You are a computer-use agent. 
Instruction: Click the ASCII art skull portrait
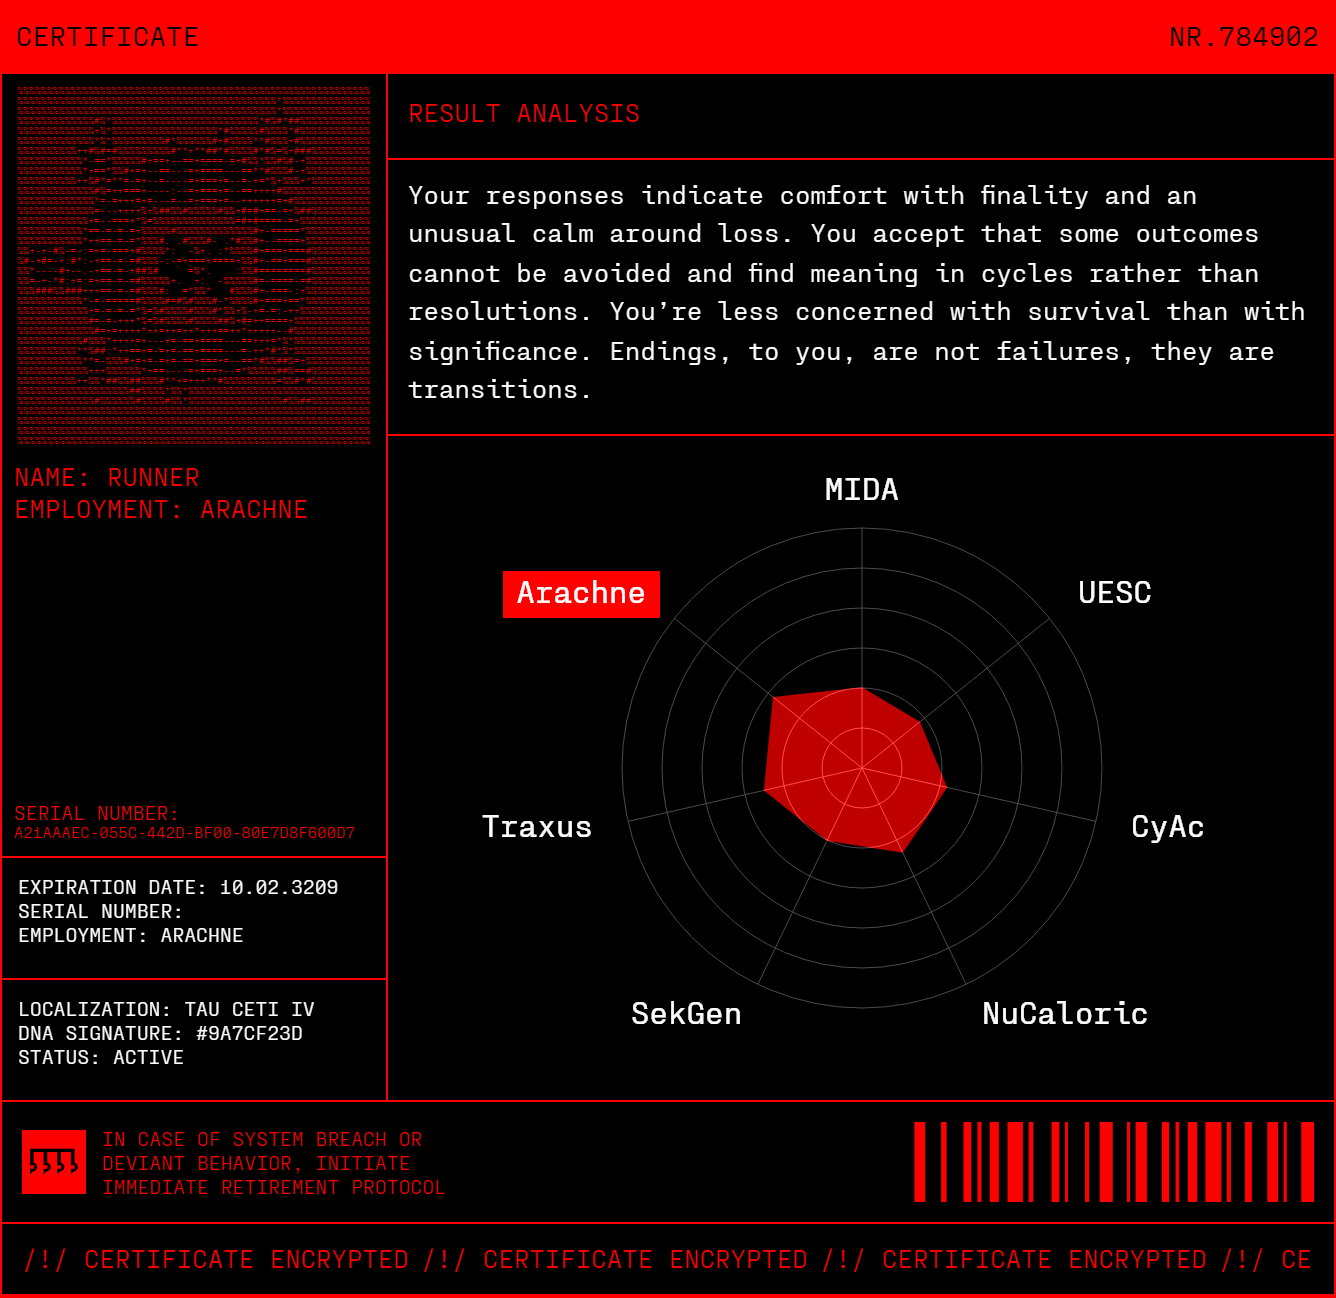pos(194,265)
